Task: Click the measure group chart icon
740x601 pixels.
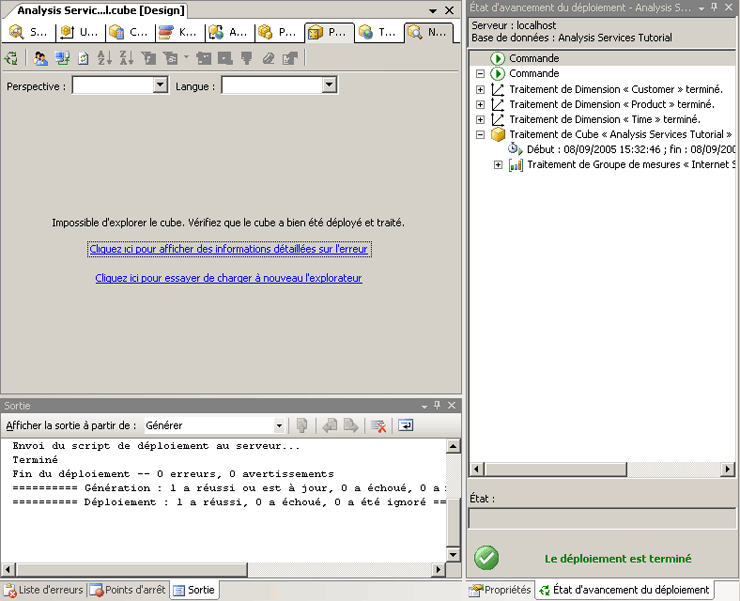Action: pyautogui.click(x=516, y=165)
